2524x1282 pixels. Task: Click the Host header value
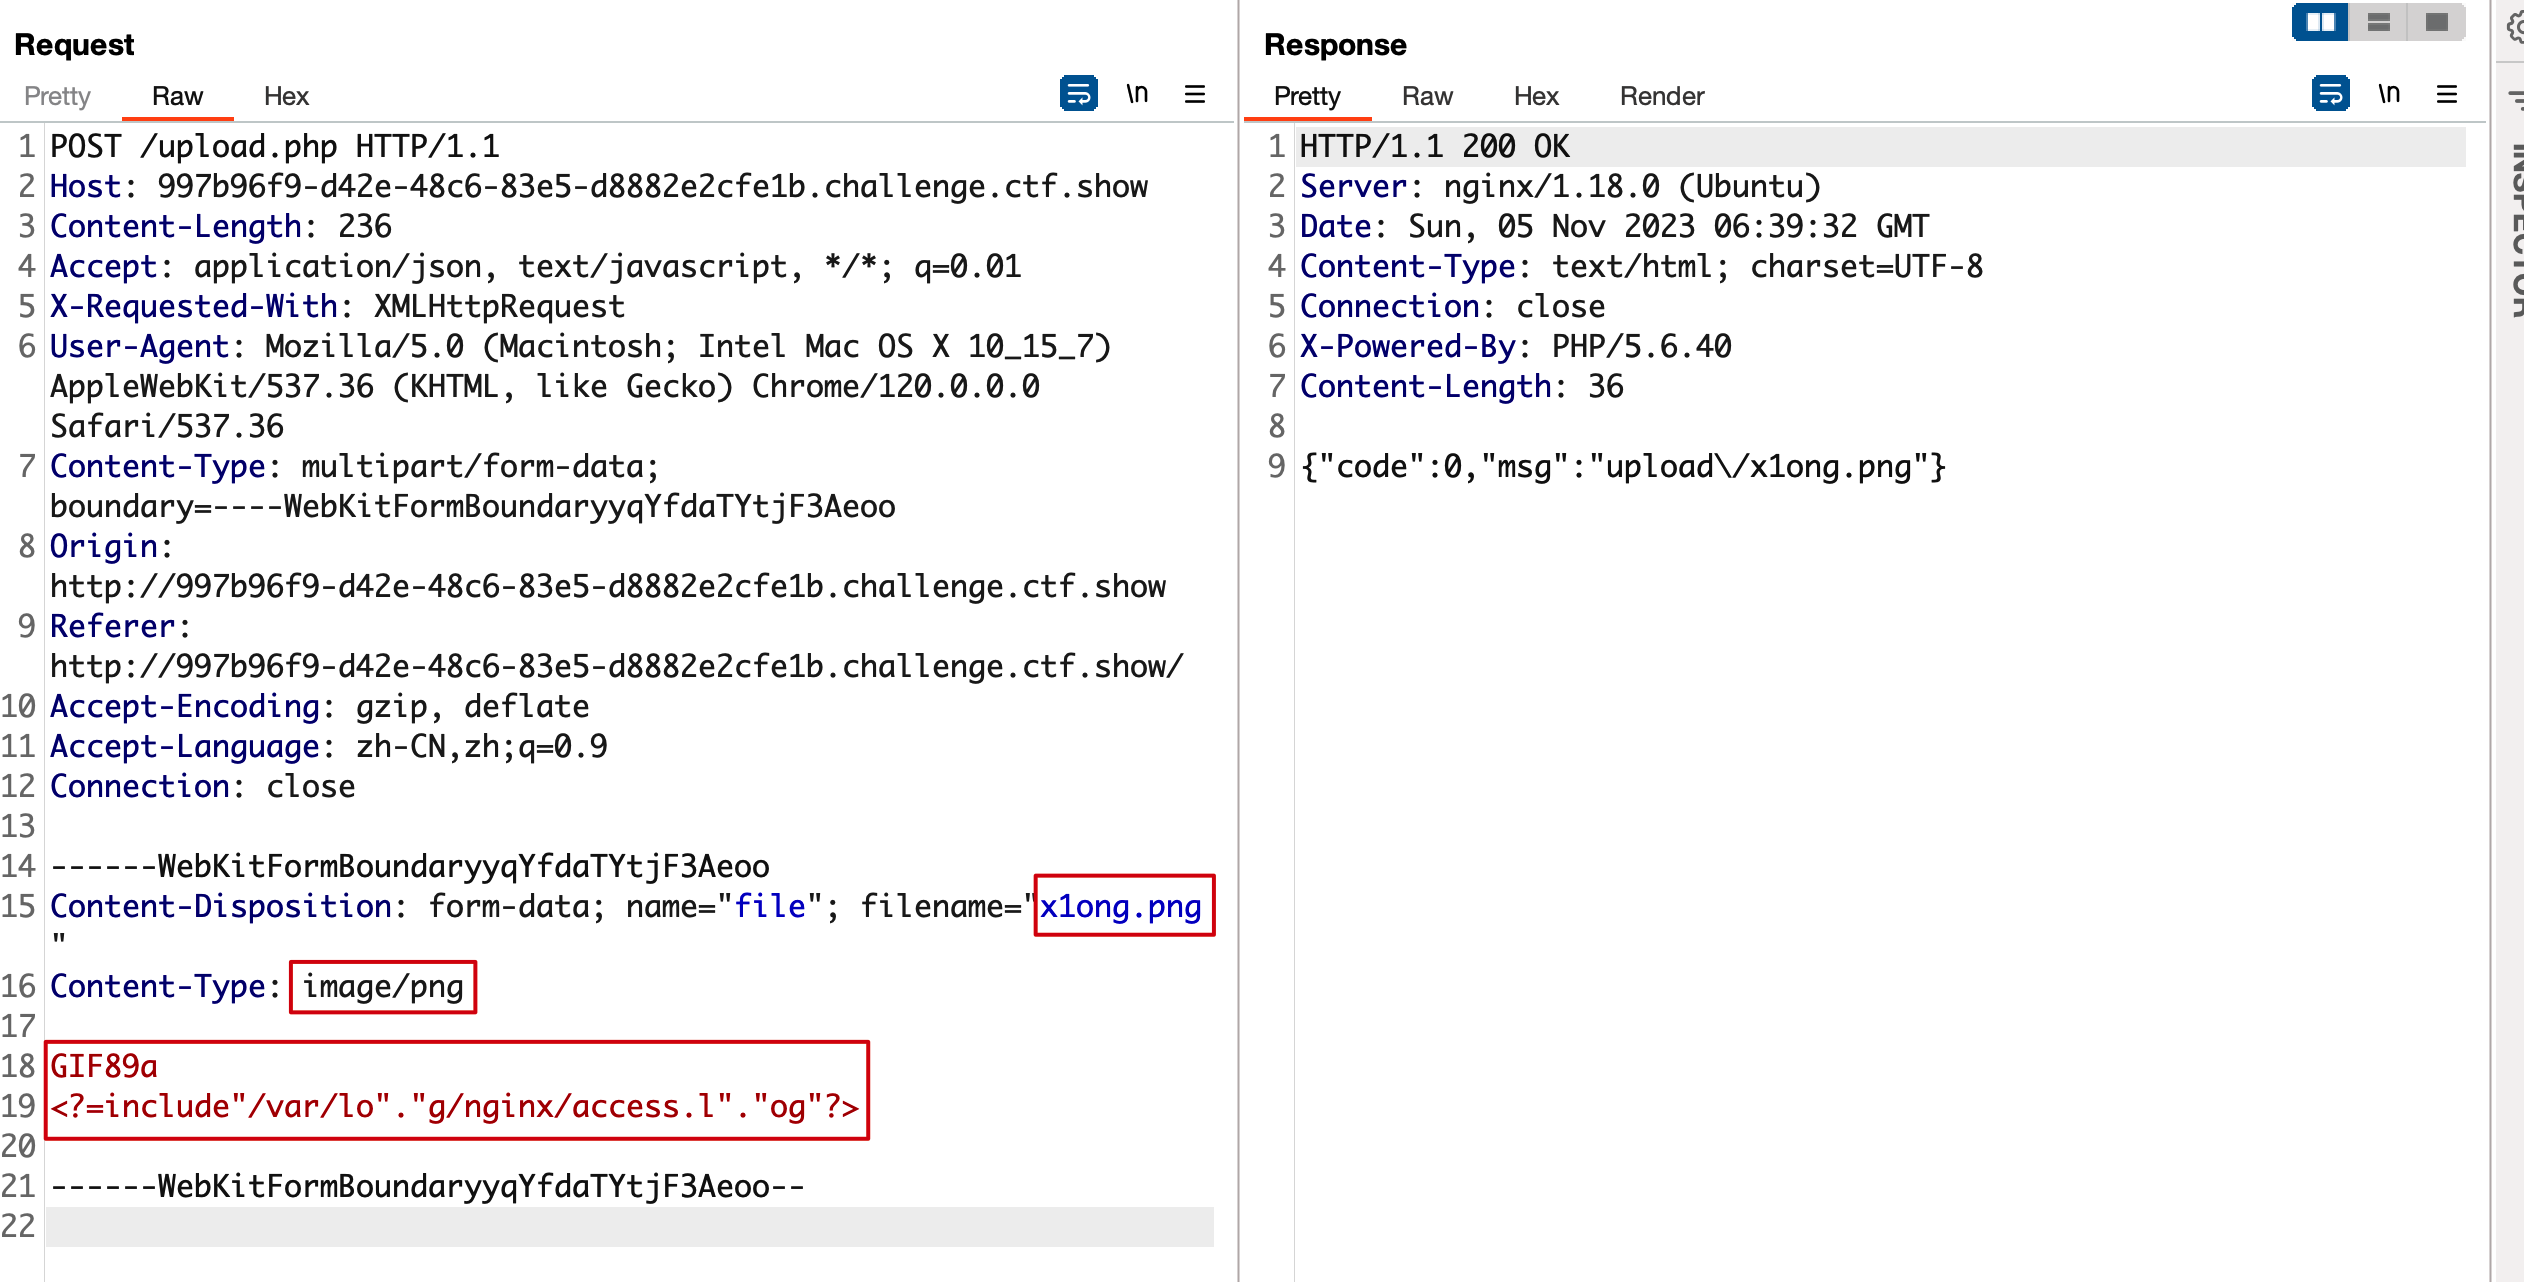pos(652,187)
